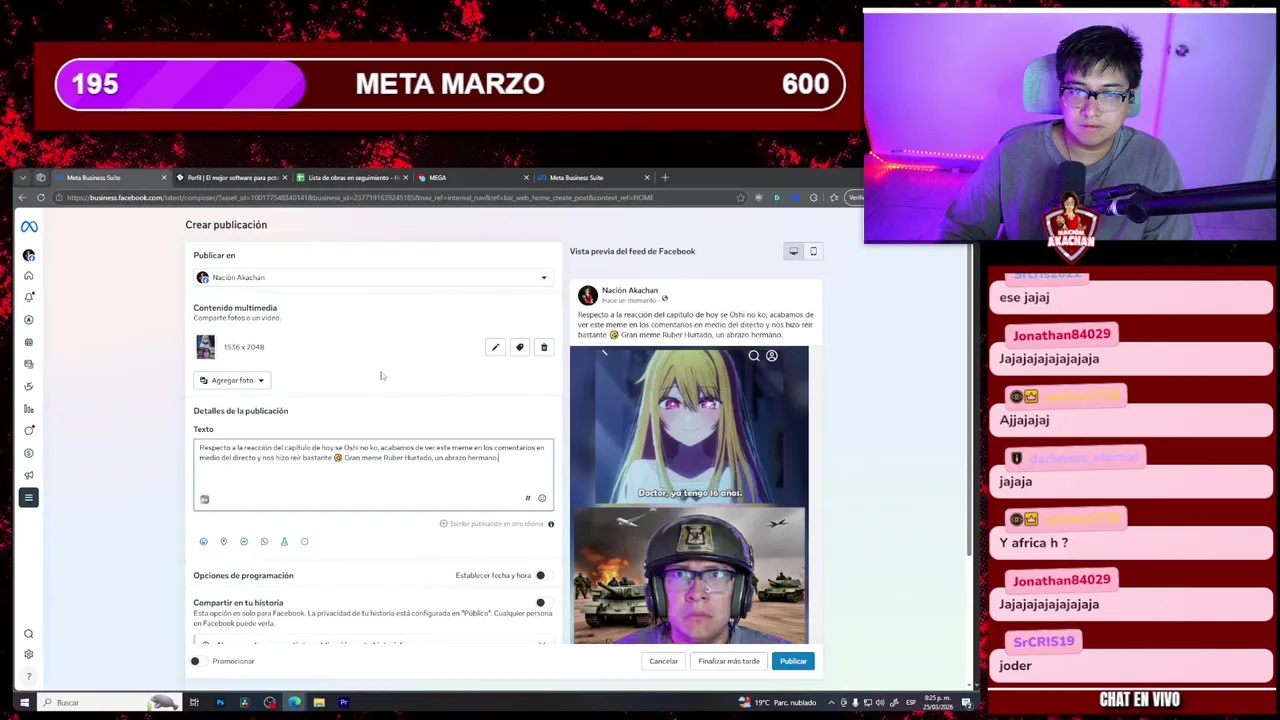Viewport: 1280px width, 720px height.
Task: Toggle Compartir en tu historia switch
Action: [542, 603]
